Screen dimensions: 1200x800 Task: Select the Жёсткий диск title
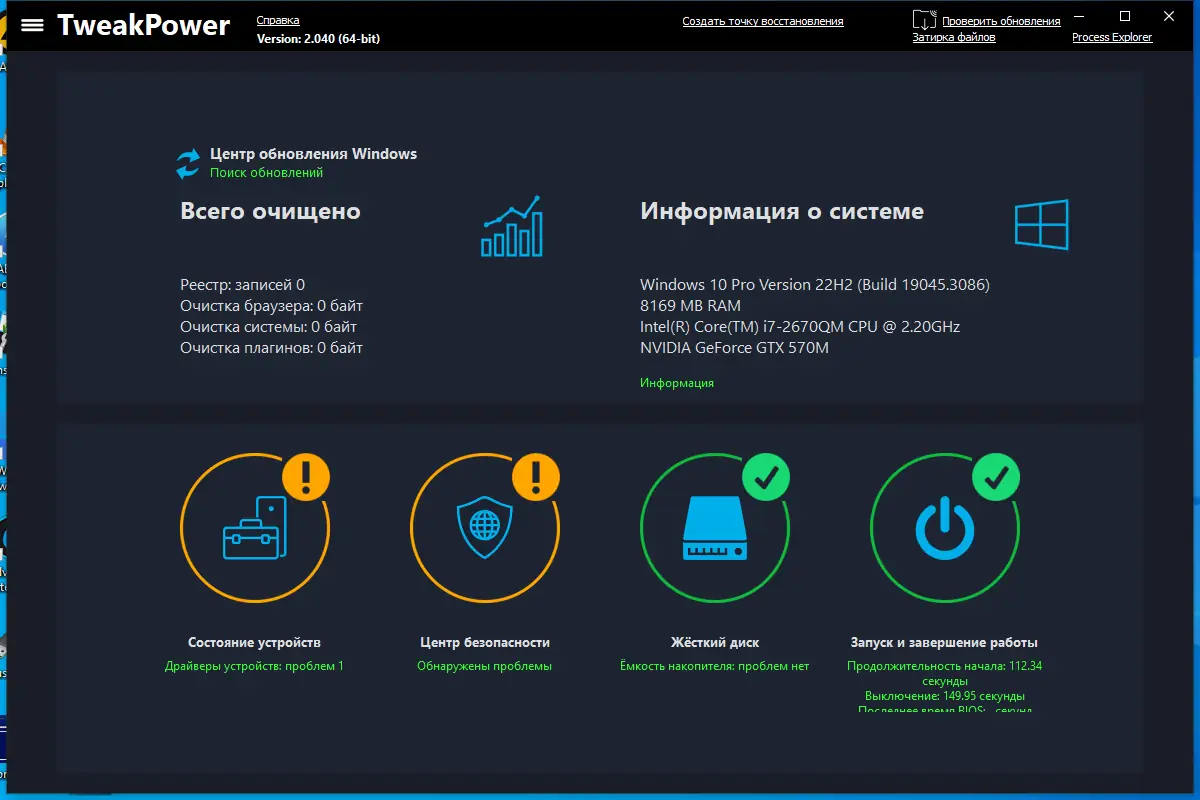[715, 643]
